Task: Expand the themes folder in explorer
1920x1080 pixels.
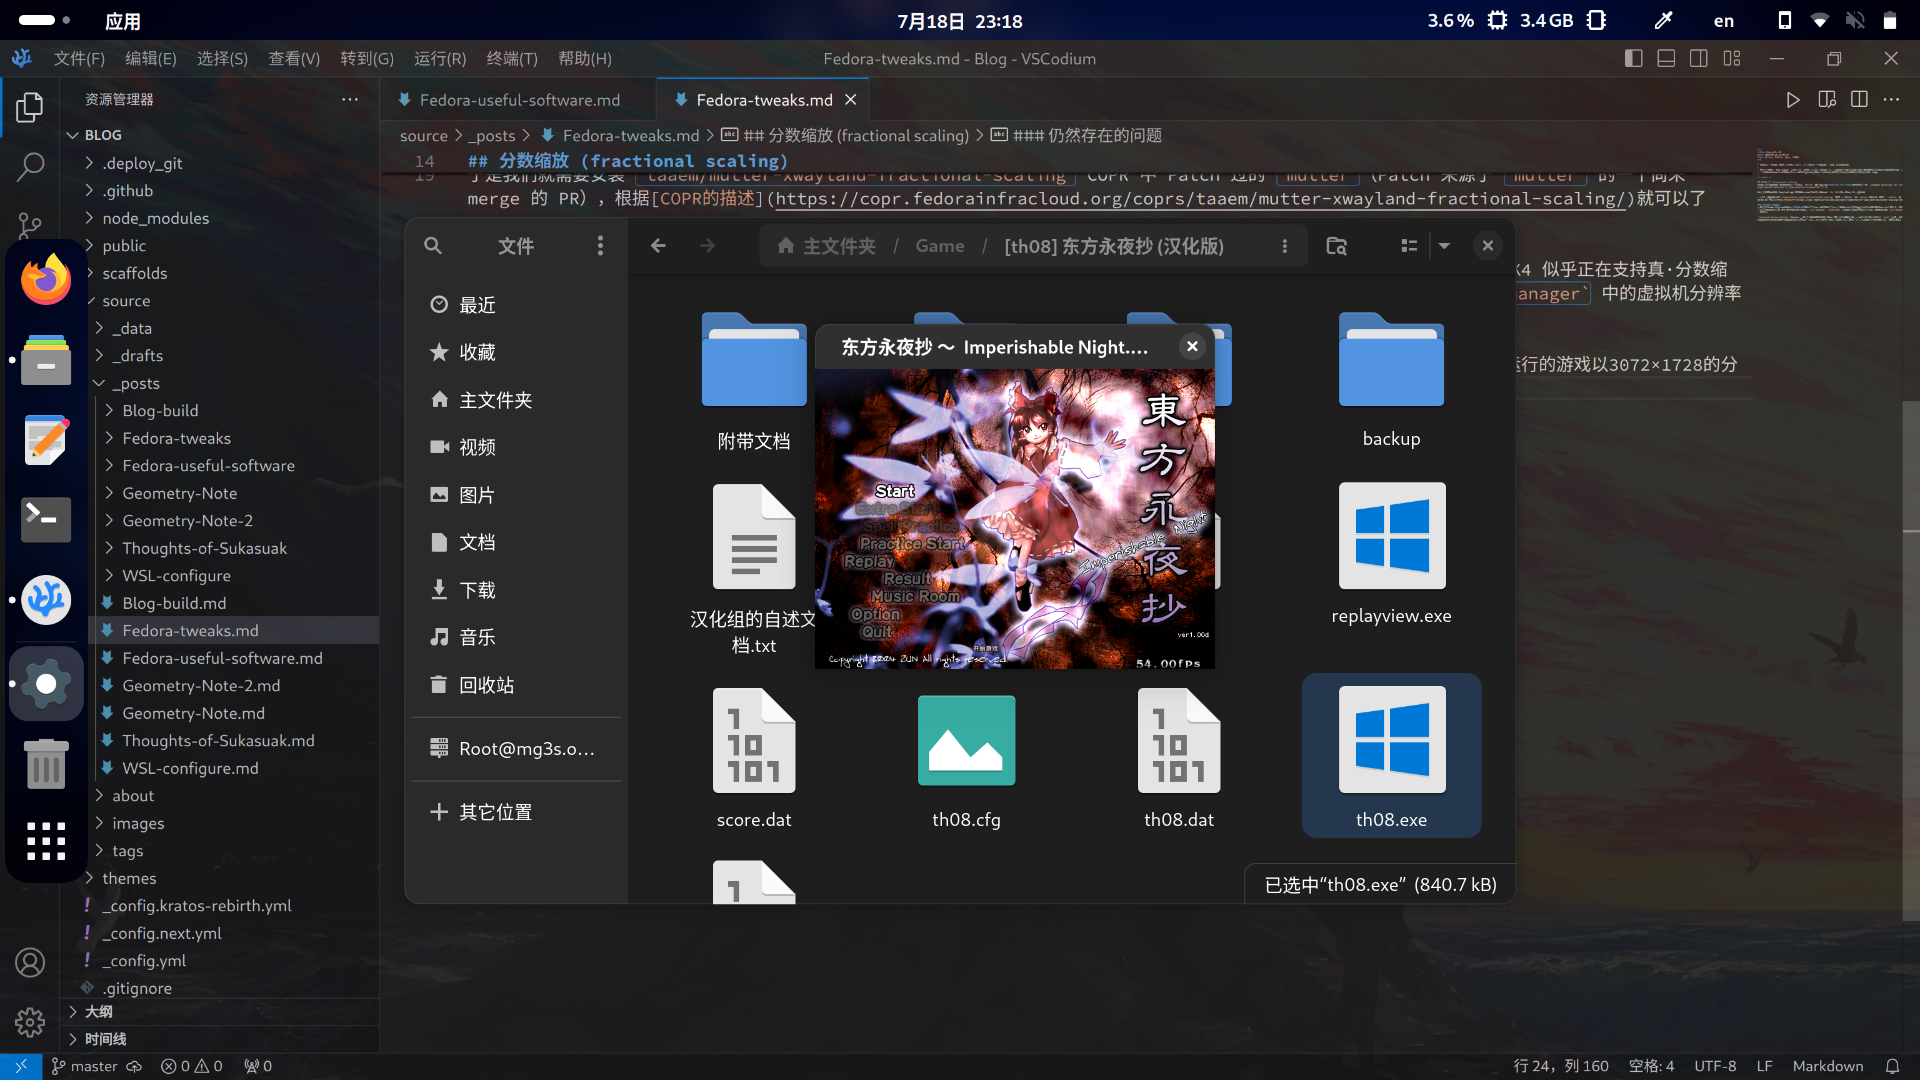Action: (x=129, y=878)
